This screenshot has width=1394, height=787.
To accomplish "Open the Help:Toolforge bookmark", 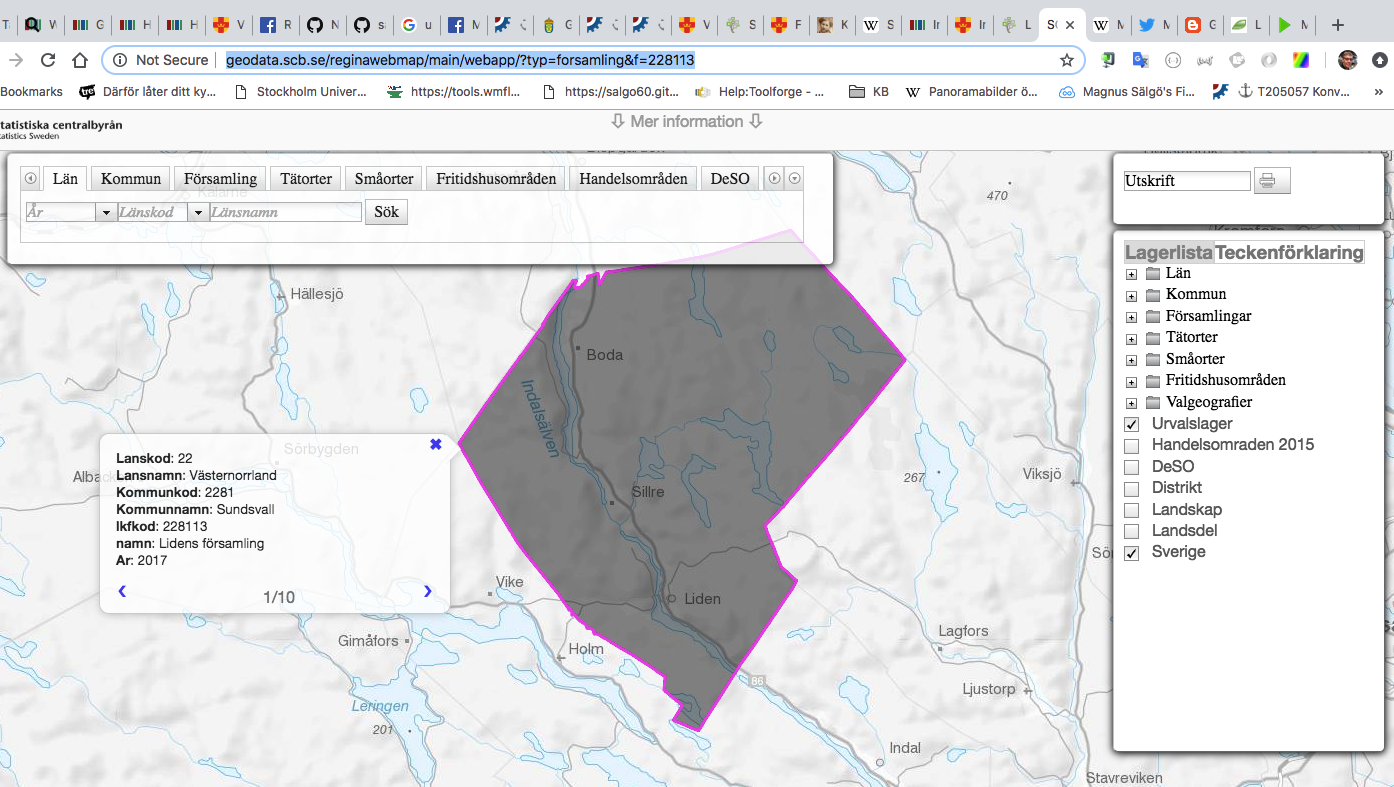I will (760, 91).
